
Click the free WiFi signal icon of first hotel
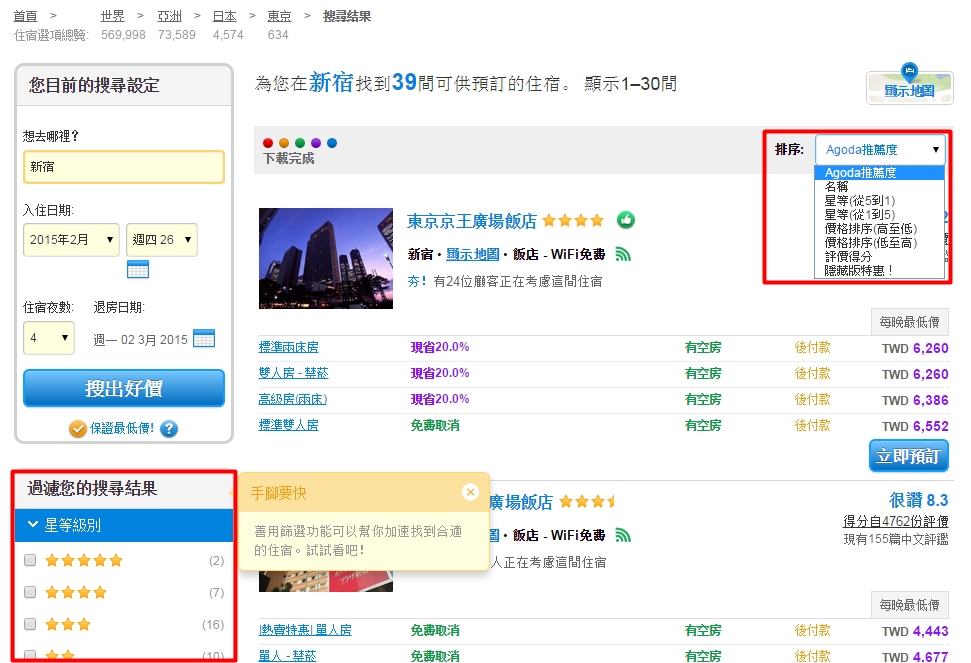623,255
